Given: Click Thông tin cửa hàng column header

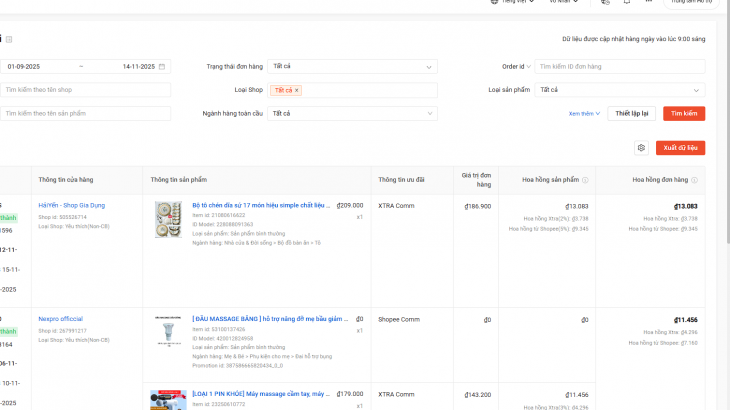Looking at the screenshot, I should point(66,180).
